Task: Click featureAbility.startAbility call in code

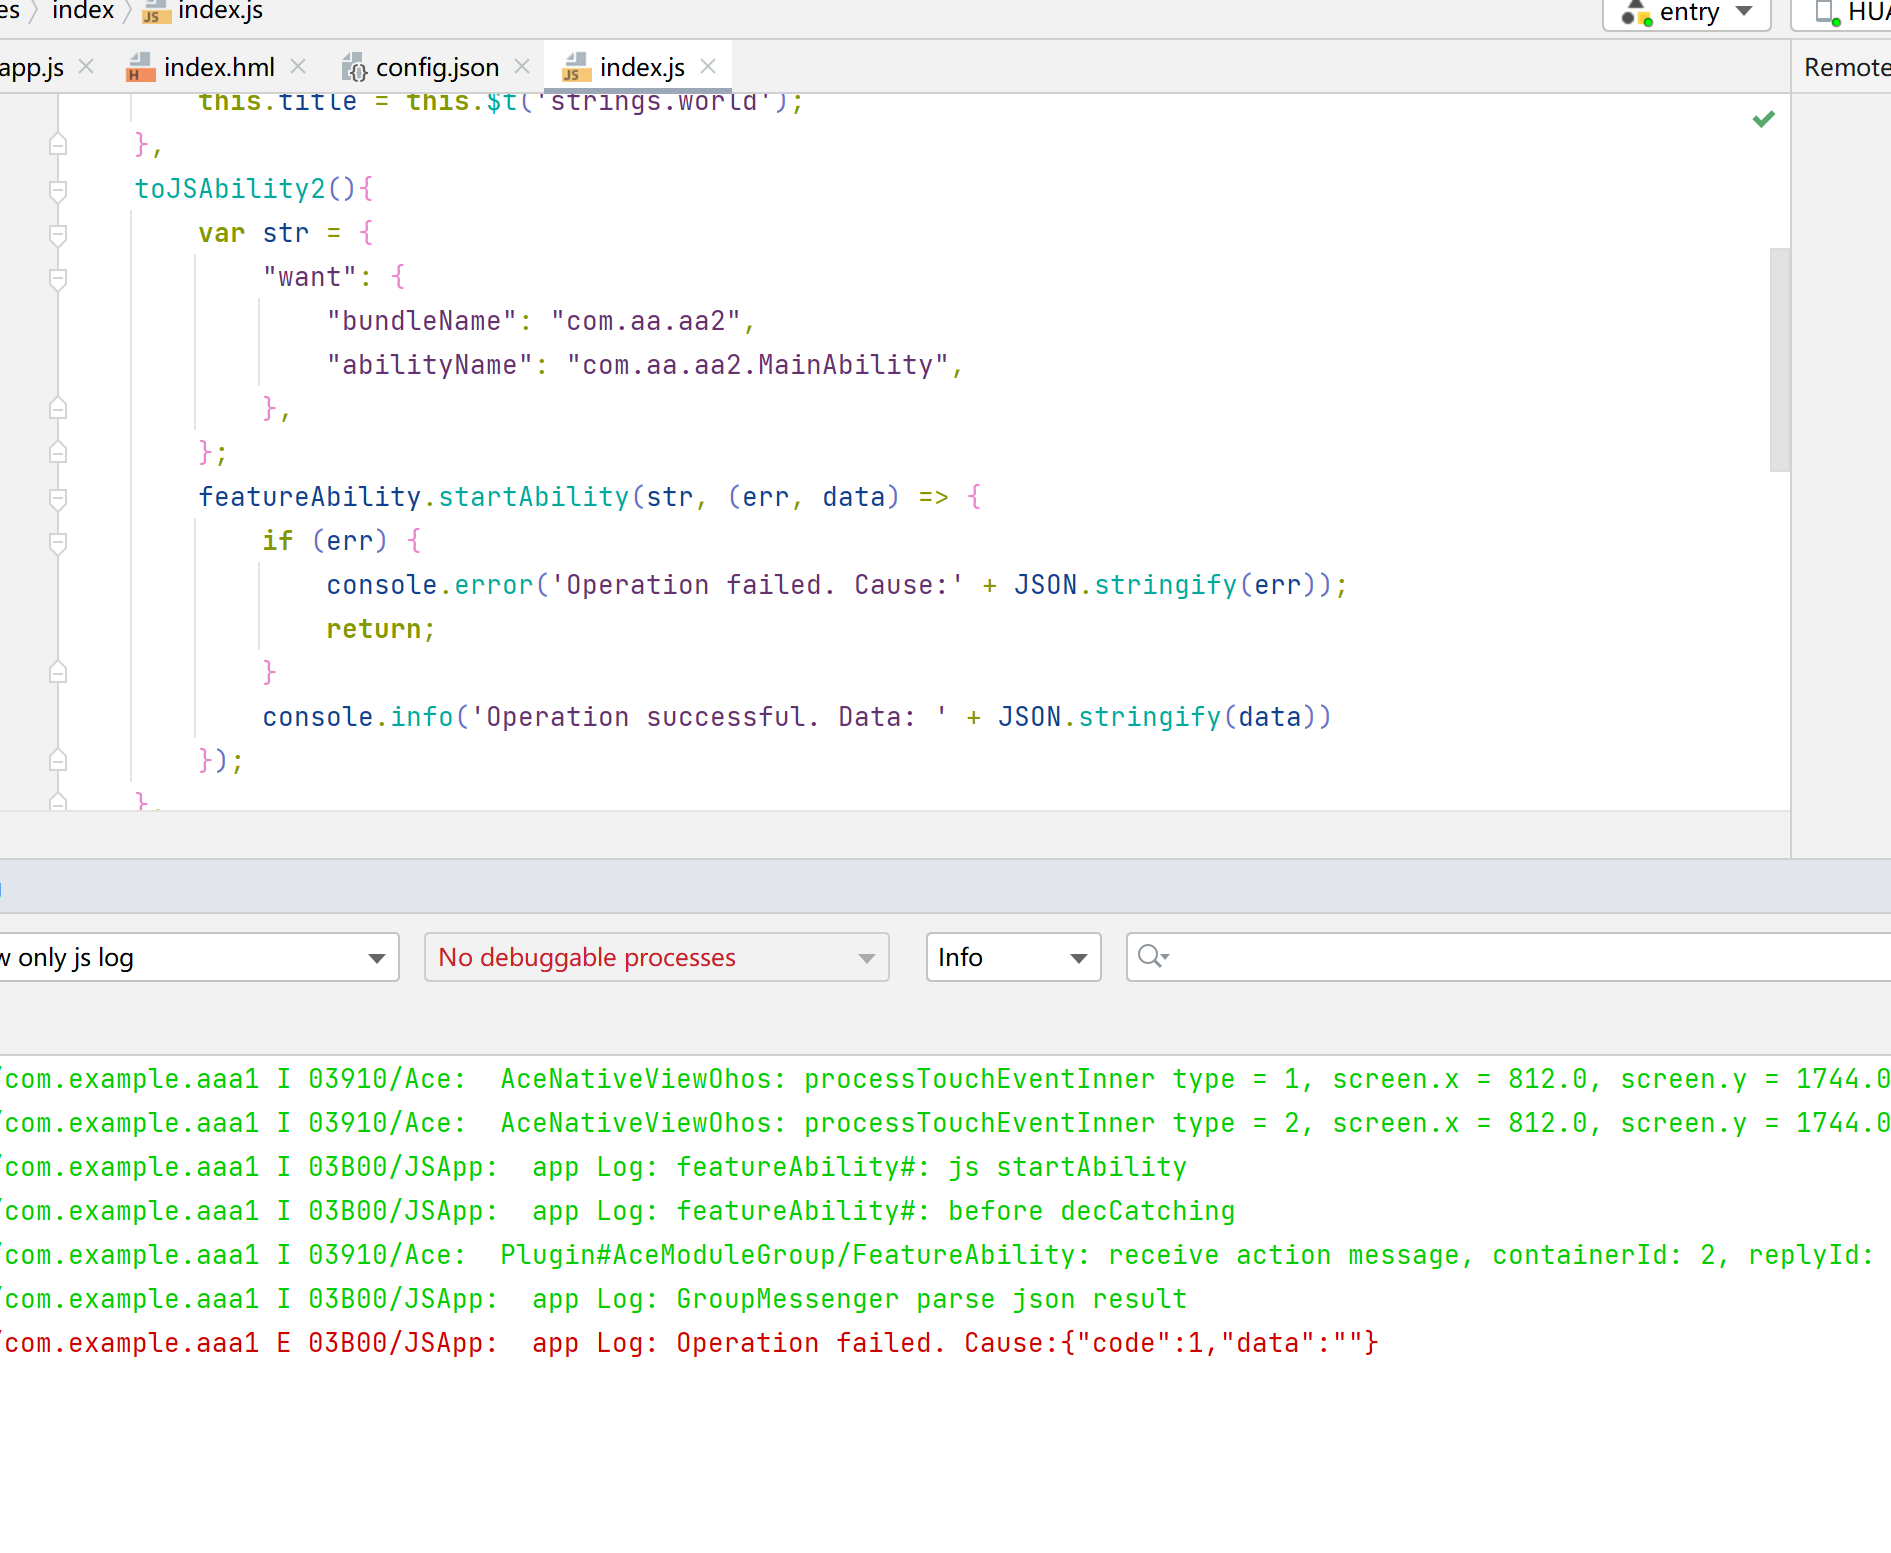Action: (x=414, y=497)
